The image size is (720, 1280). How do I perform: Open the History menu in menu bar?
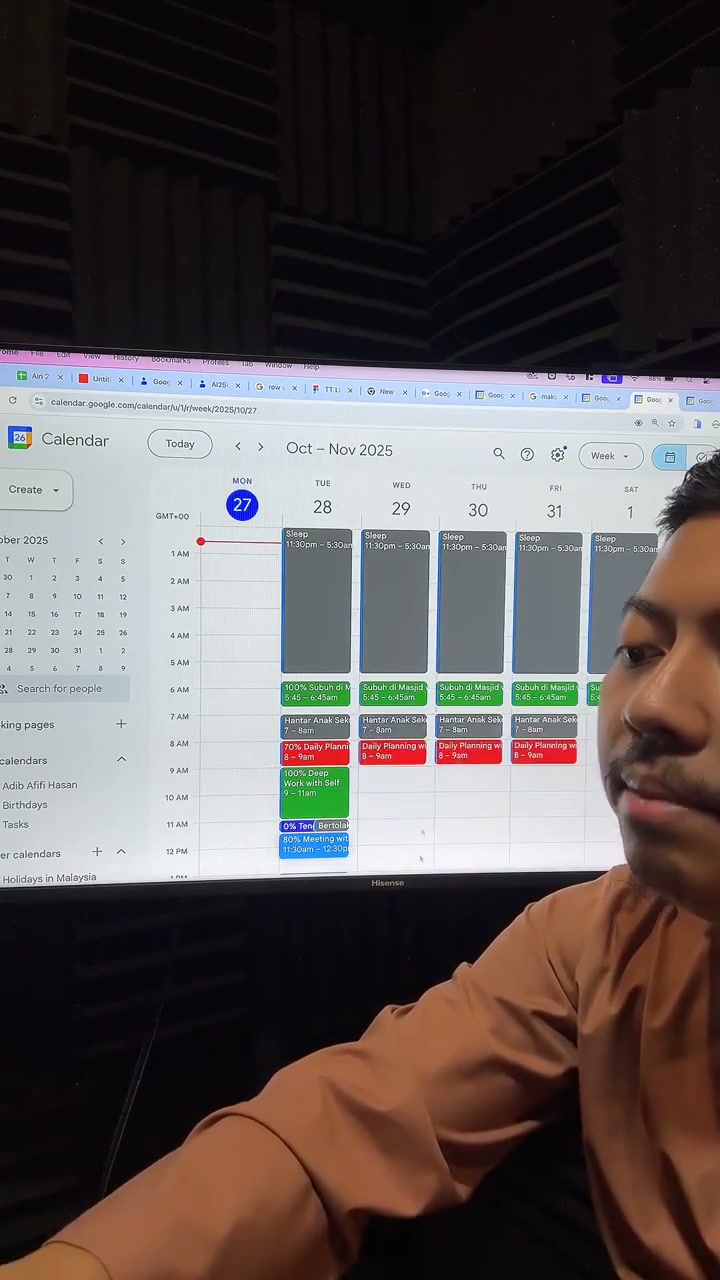126,357
